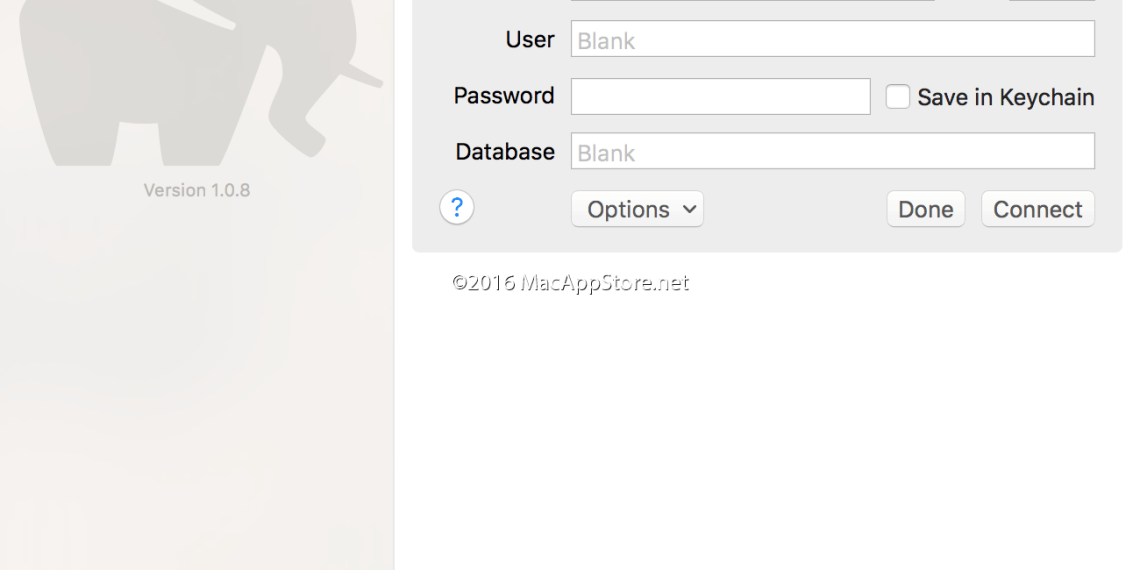Click the Save in Keychain label text
Viewport: 1140px width, 570px height.
click(1005, 97)
